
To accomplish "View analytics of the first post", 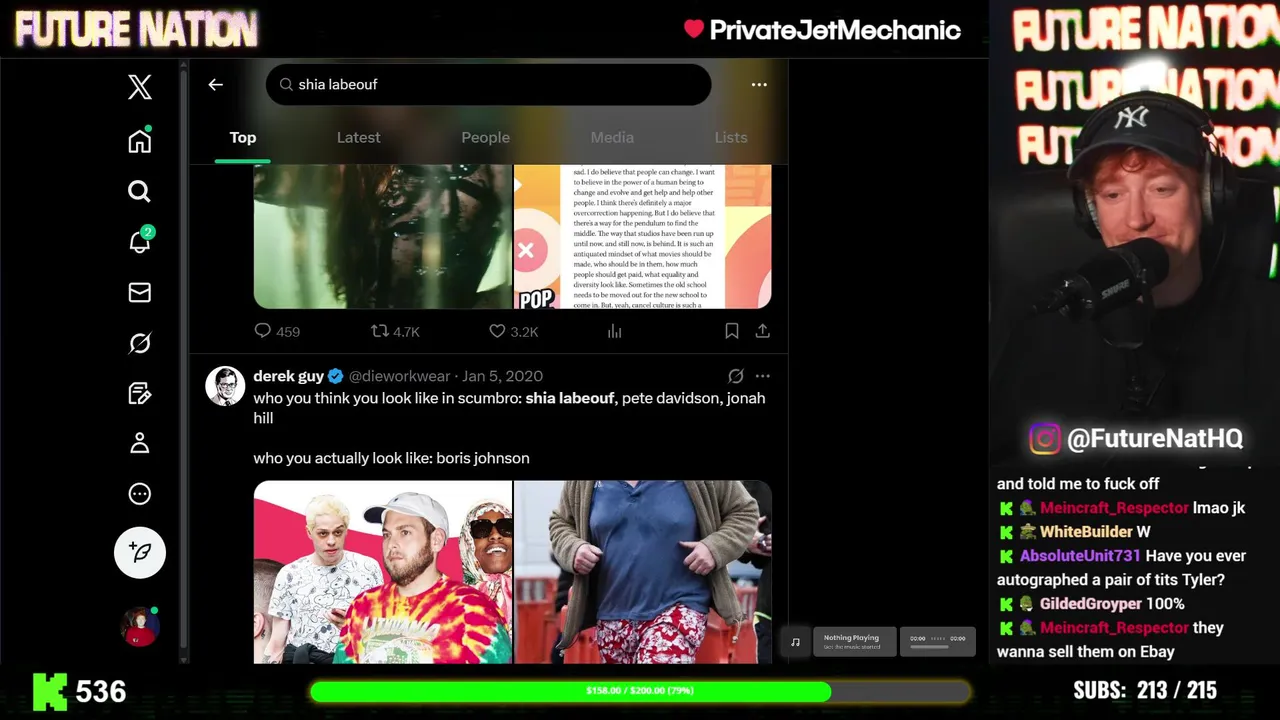I will [x=614, y=331].
